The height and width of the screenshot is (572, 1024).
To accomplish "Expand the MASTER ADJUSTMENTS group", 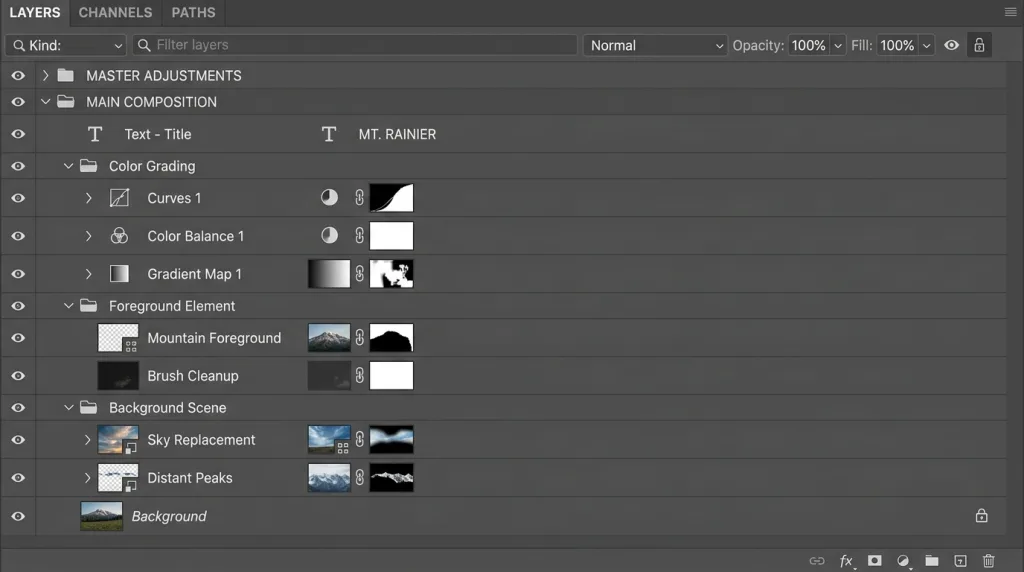I will (x=45, y=76).
